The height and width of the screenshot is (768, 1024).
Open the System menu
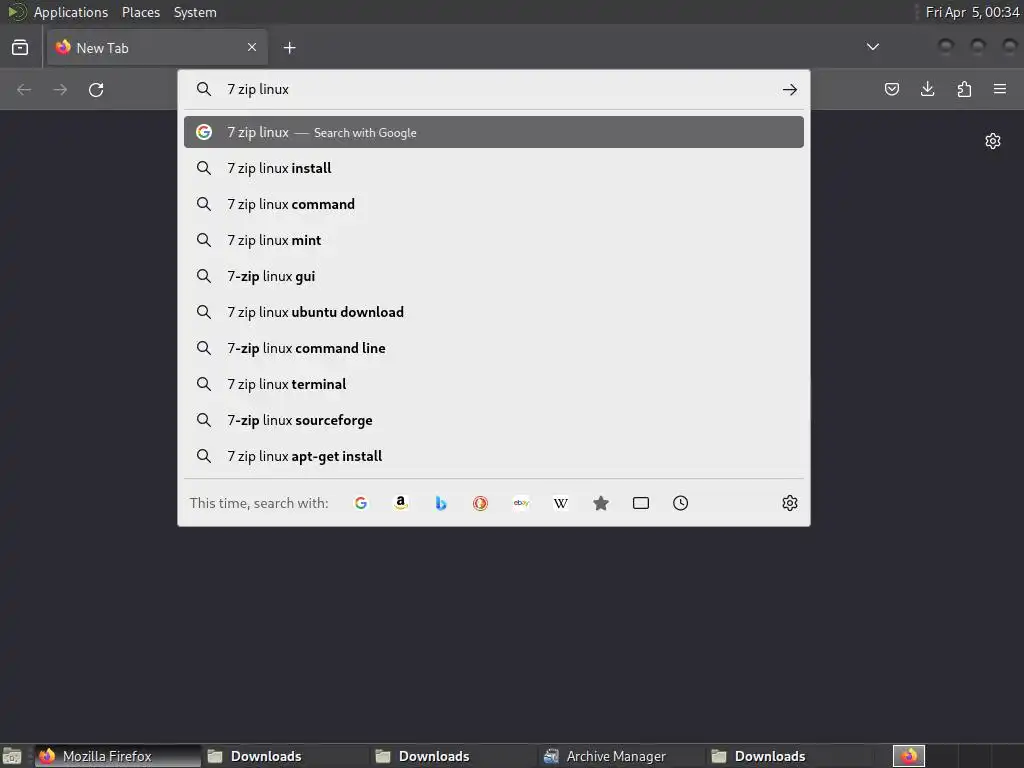coord(195,12)
